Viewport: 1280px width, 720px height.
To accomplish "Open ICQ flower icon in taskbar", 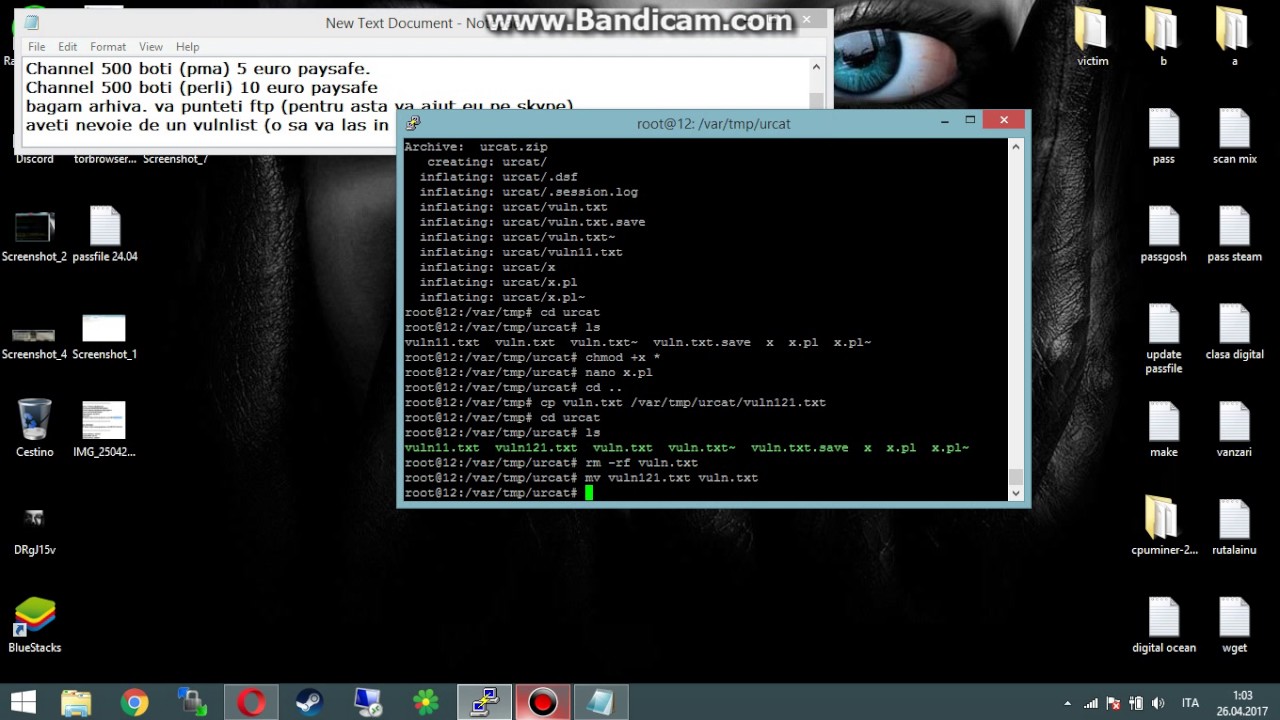I will click(426, 702).
